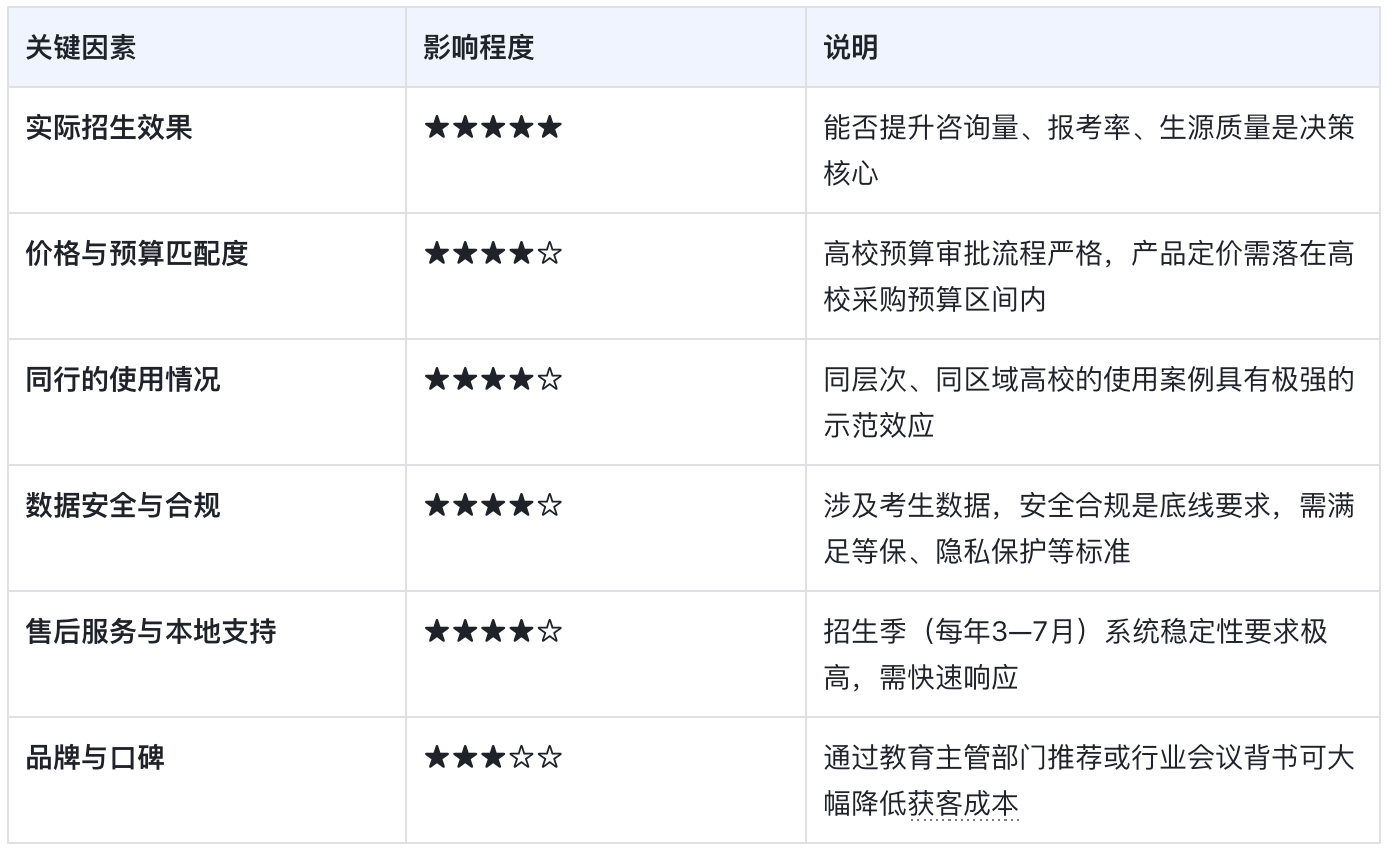Select the 售后服务与本地支持 cell
The height and width of the screenshot is (852, 1386).
[151, 632]
